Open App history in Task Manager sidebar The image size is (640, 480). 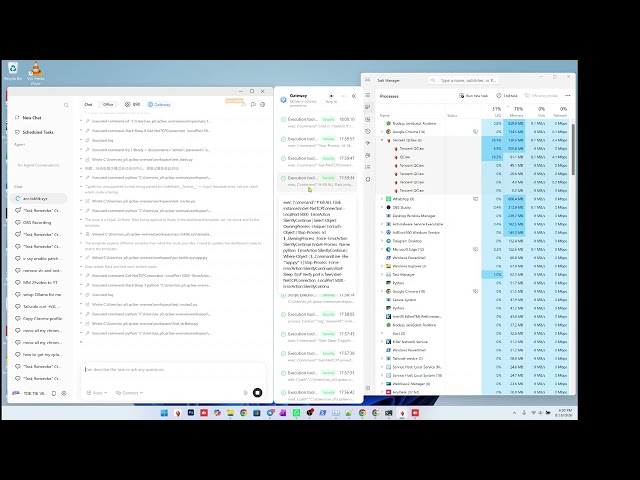pos(368,131)
